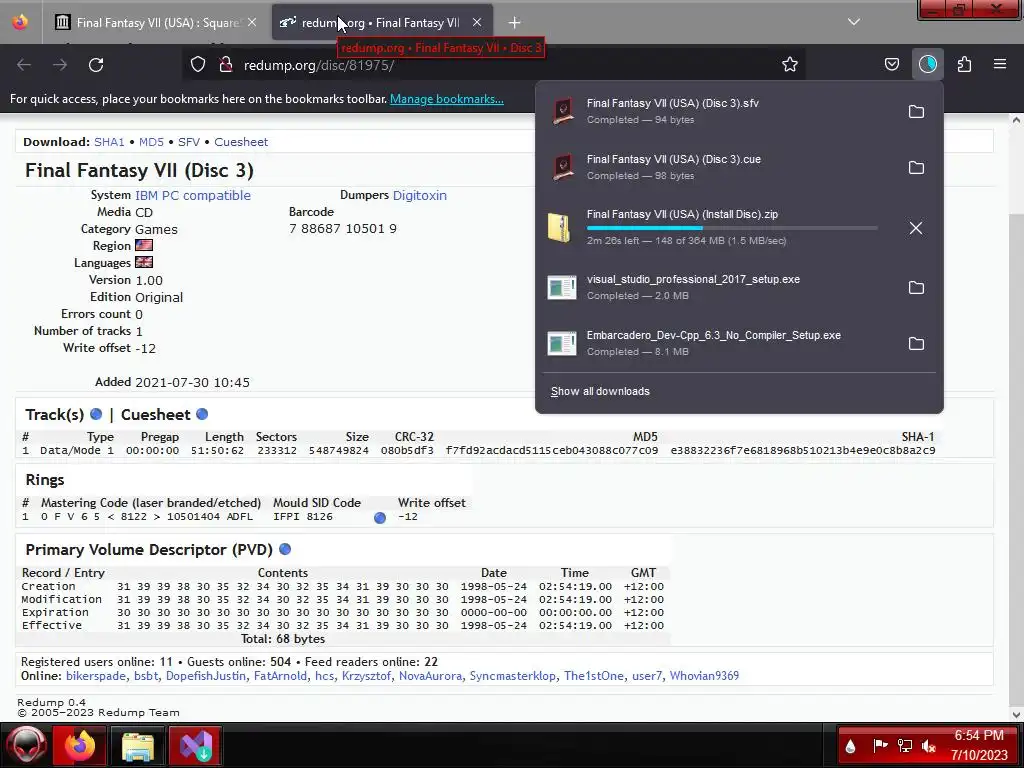This screenshot has height=768, width=1024.
Task: Open user The1stOne profile
Action: [x=594, y=676]
